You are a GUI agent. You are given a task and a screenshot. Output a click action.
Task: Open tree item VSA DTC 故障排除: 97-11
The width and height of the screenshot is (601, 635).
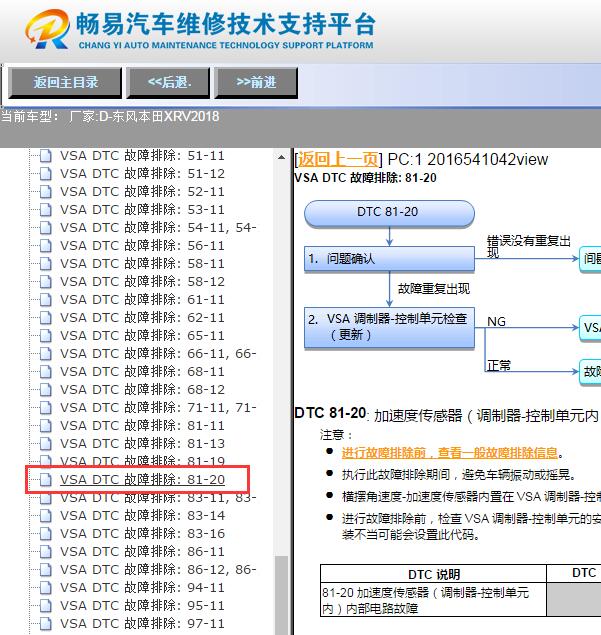coord(142,624)
